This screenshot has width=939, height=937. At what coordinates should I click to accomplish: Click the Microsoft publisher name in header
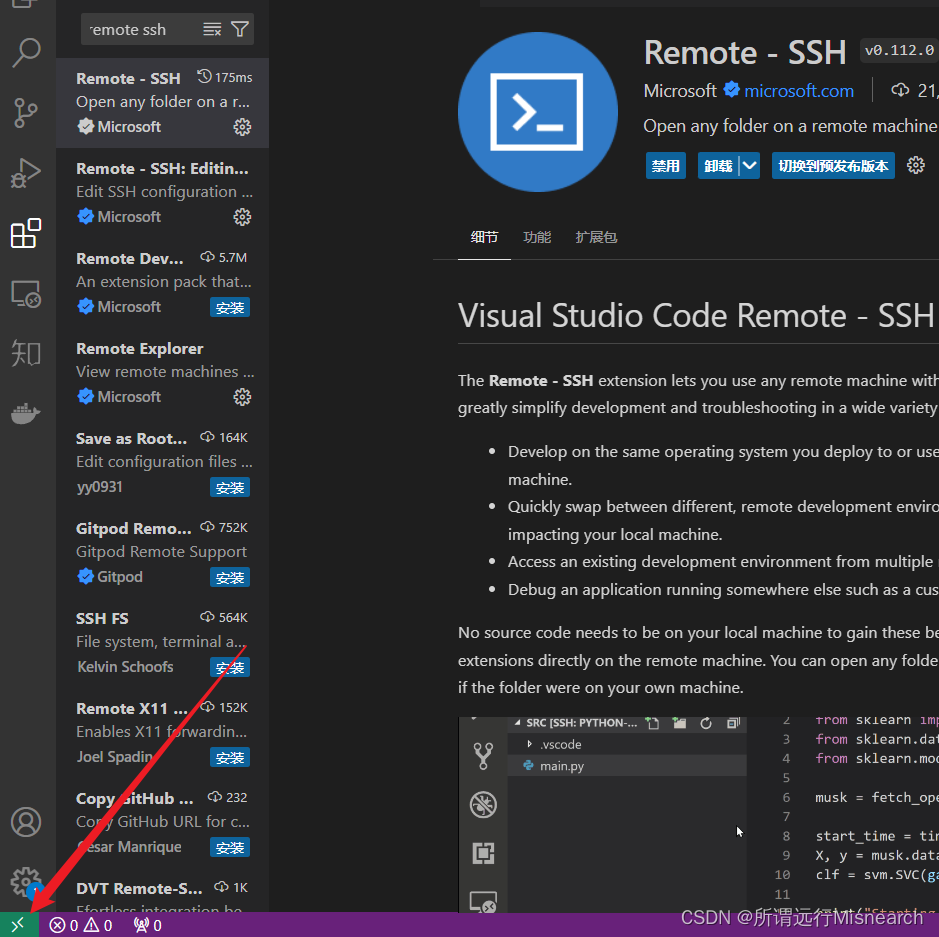680,91
